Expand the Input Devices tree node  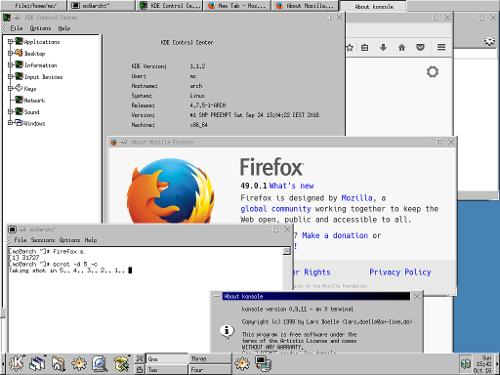[10, 76]
